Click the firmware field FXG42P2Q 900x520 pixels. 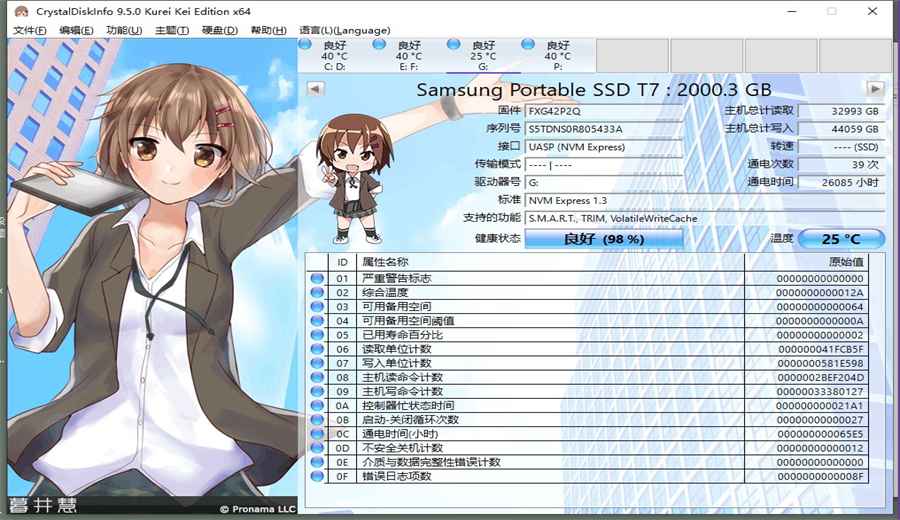click(604, 111)
